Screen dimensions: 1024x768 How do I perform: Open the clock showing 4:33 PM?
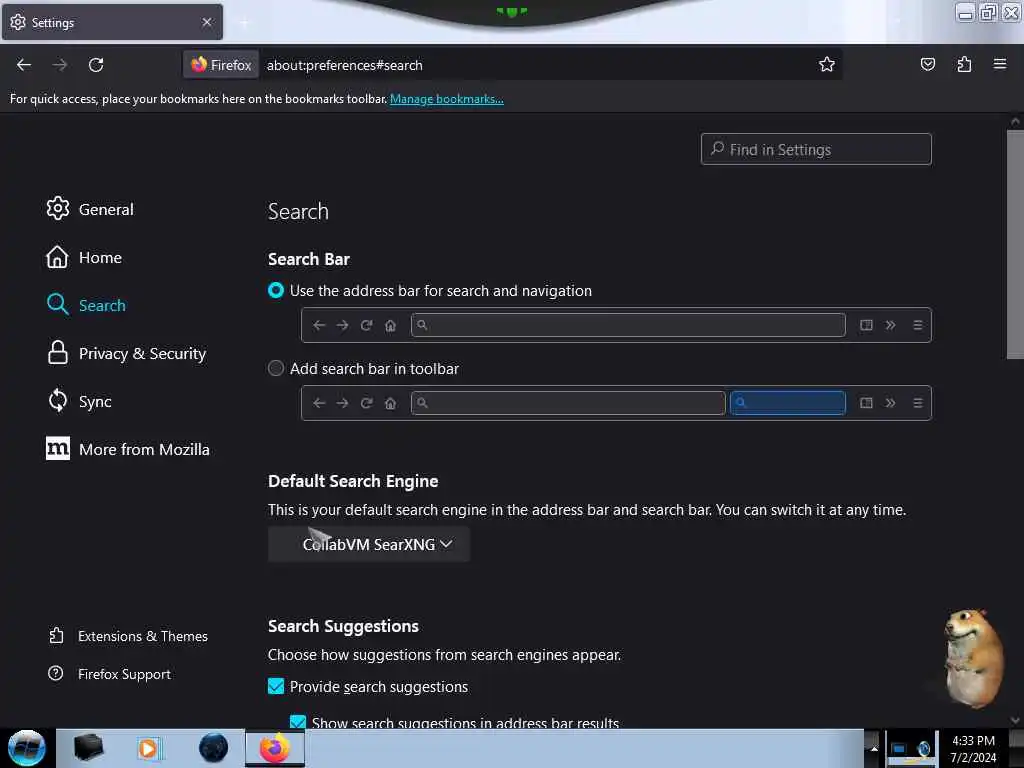click(x=973, y=749)
